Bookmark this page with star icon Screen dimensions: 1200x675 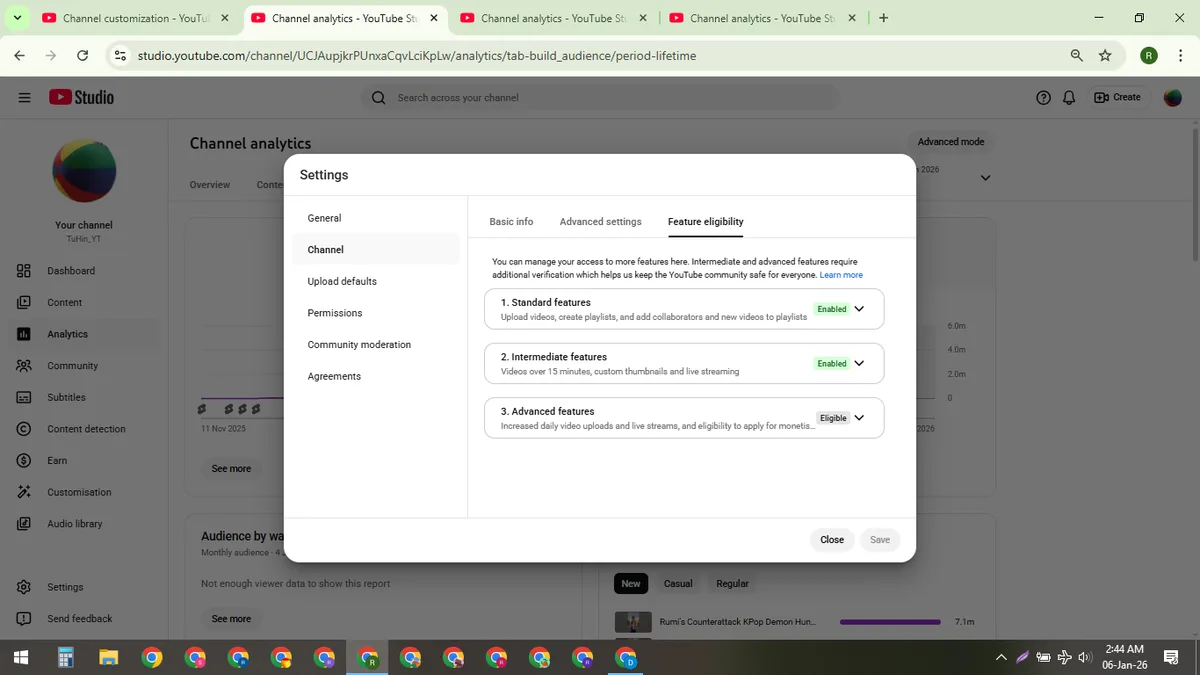[1105, 56]
